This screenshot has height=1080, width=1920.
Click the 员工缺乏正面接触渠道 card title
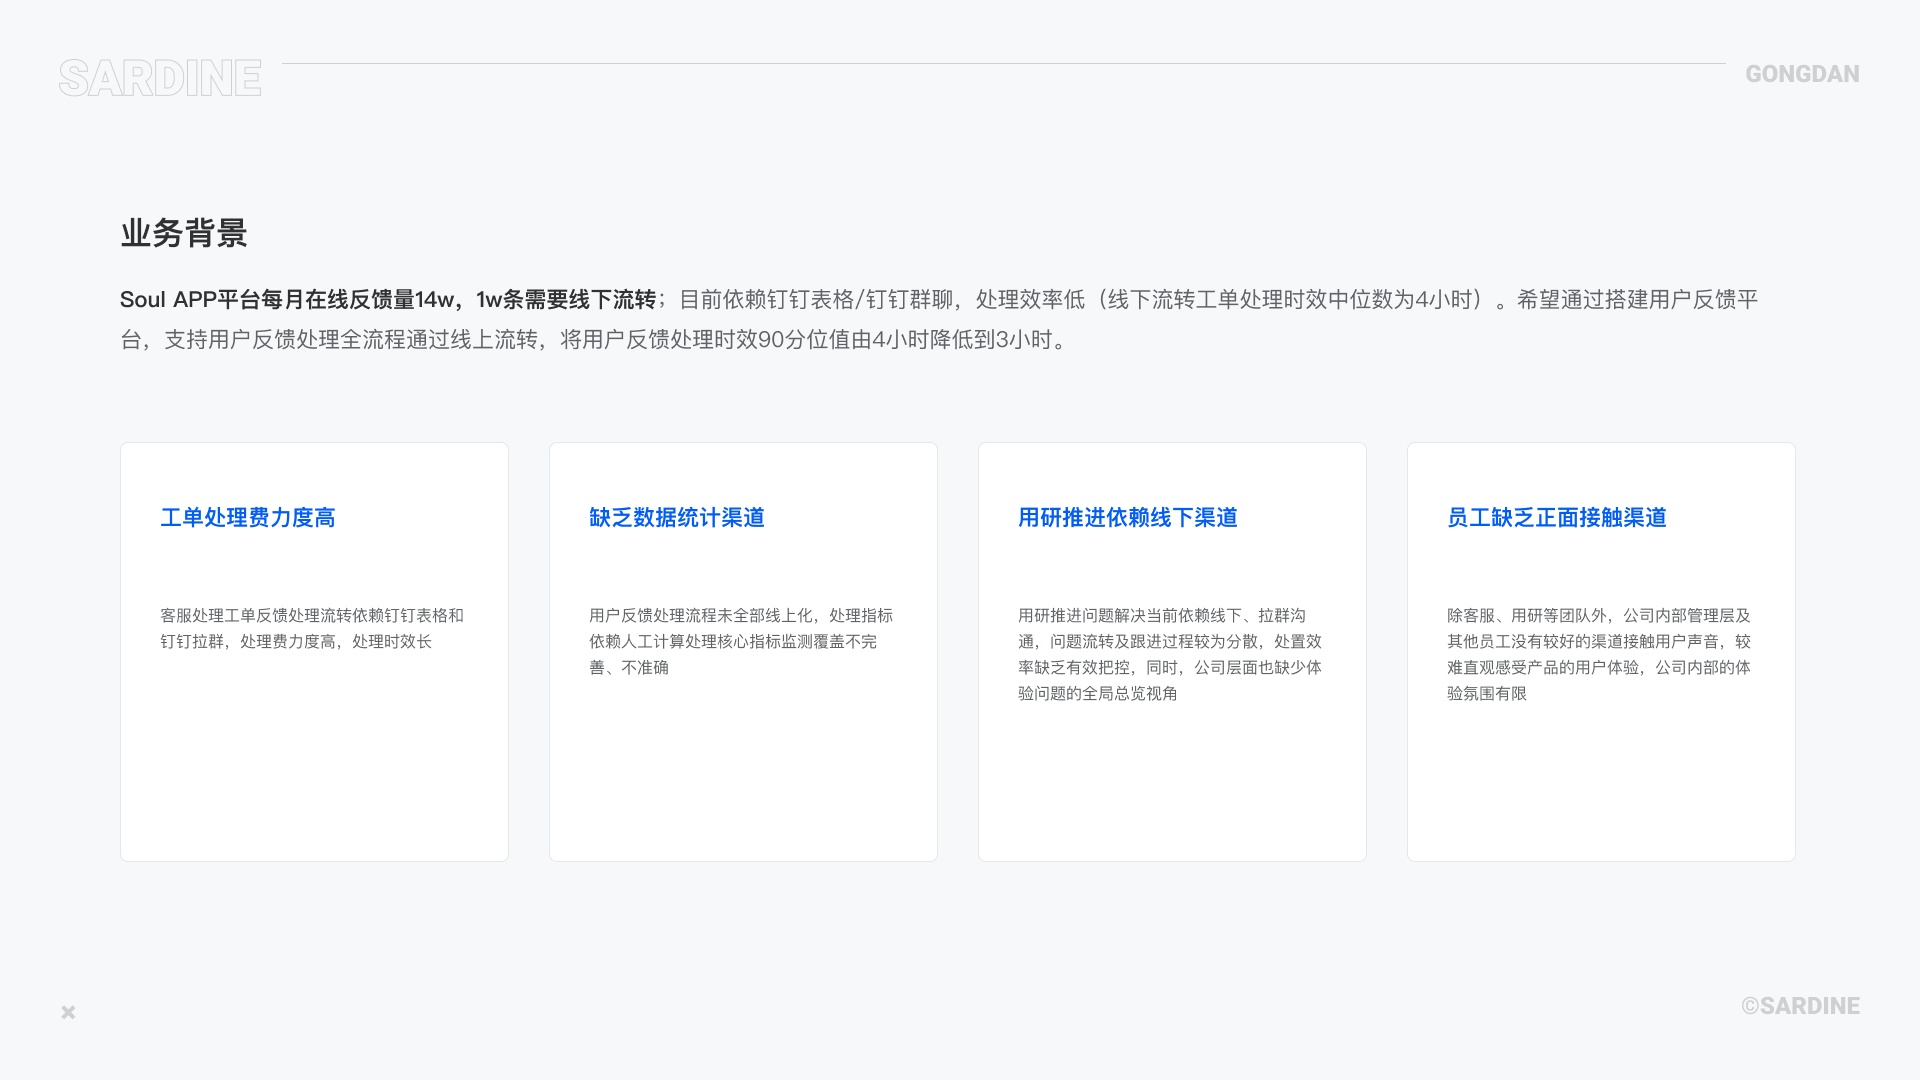1557,517
